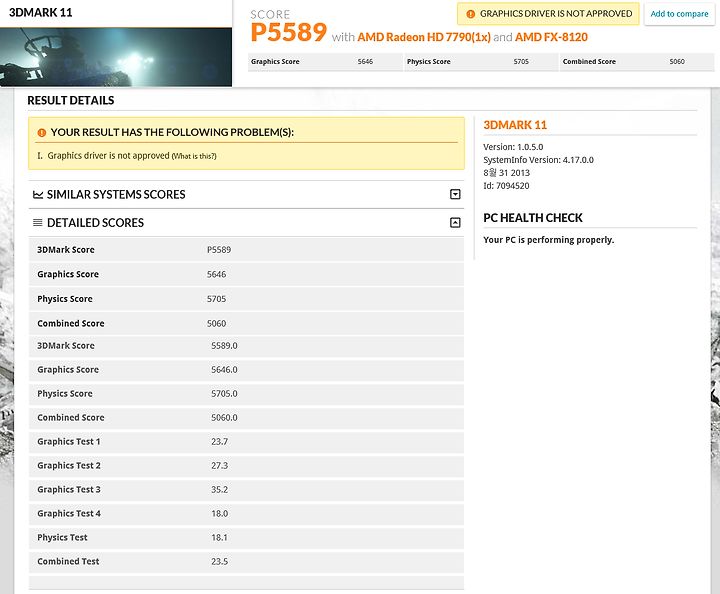Select the Physics Score cell in header bar
This screenshot has height=594, width=720.
coord(481,62)
